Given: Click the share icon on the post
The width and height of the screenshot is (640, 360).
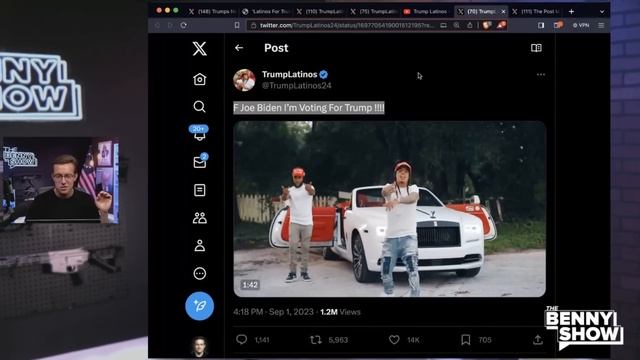Looking at the screenshot, I should pyautogui.click(x=538, y=340).
